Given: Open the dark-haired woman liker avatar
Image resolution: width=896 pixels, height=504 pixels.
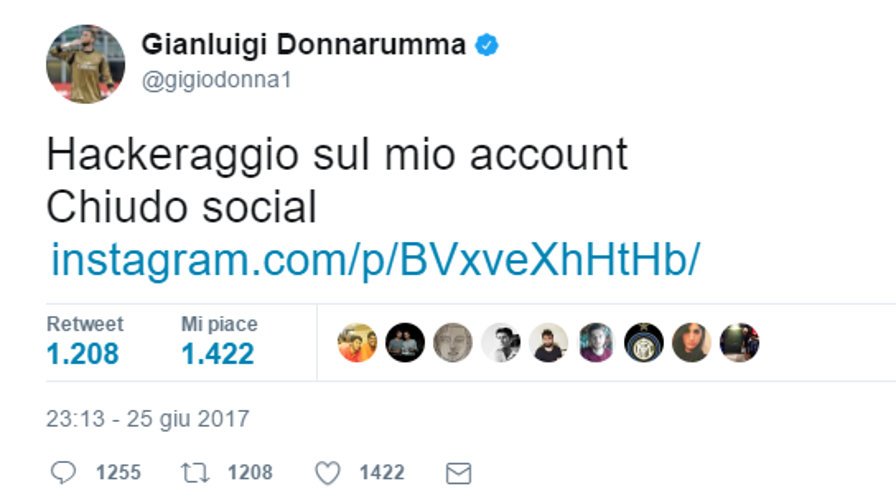Looking at the screenshot, I should [691, 343].
